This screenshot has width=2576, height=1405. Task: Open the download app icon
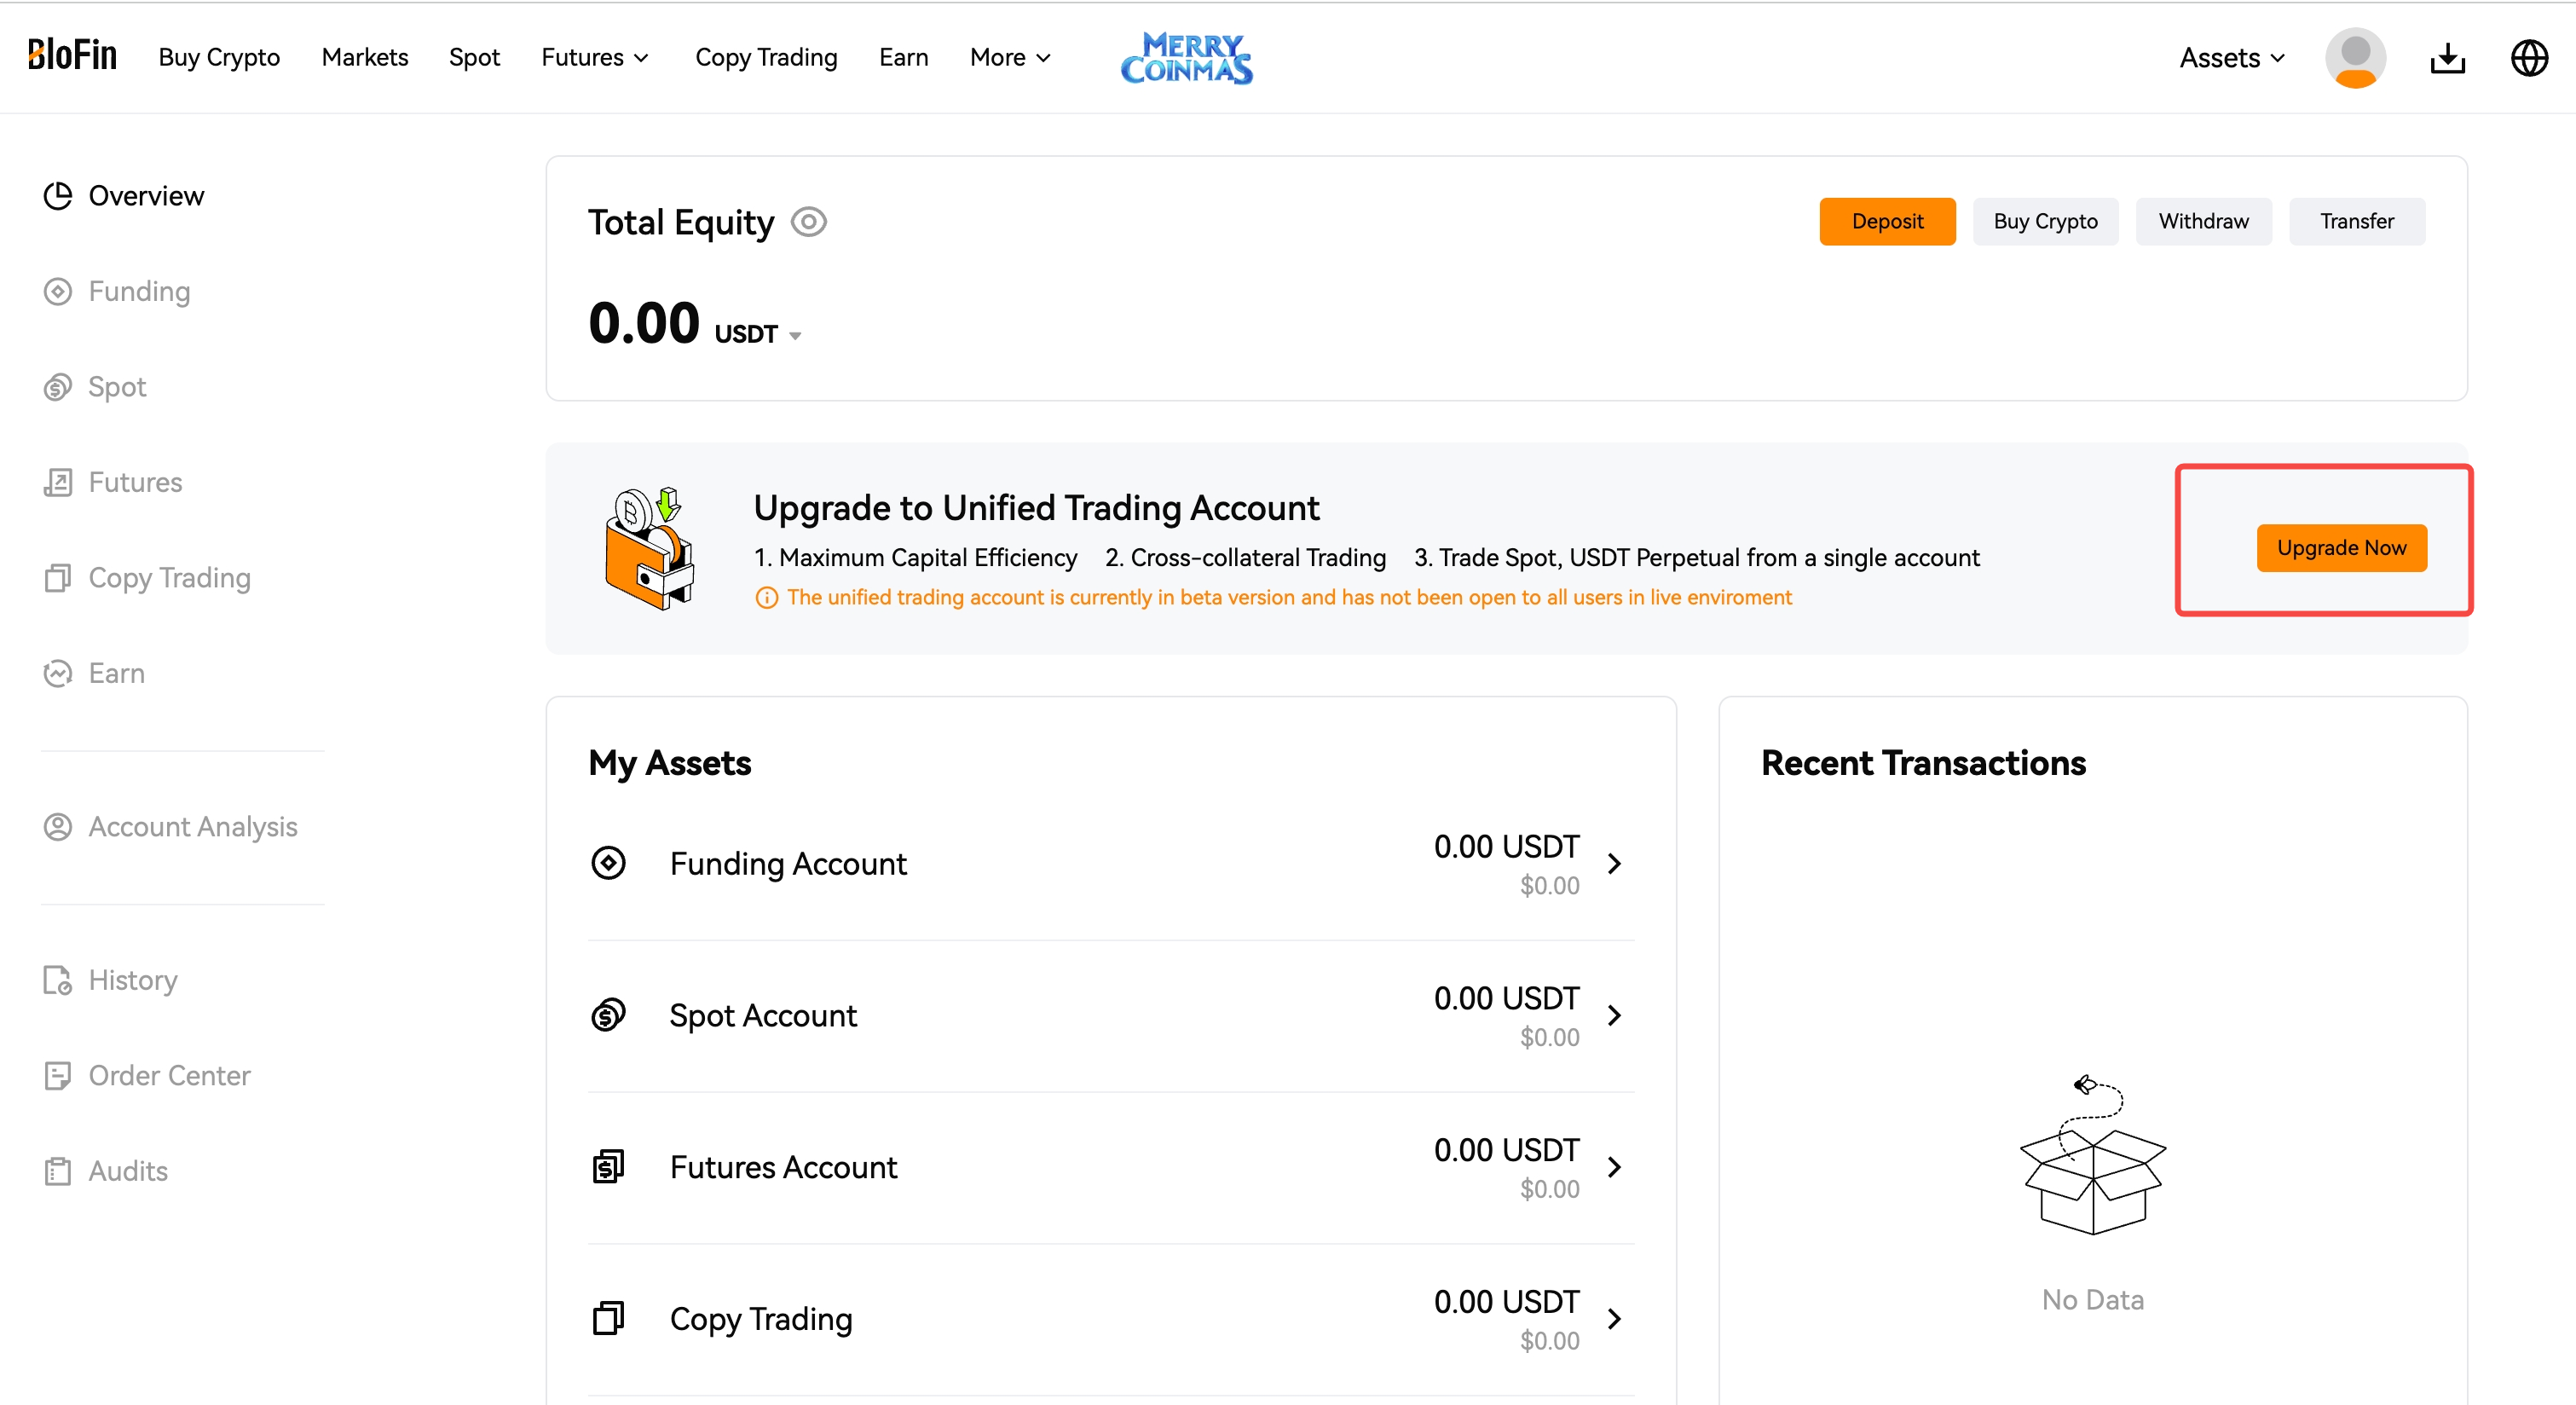point(2447,58)
